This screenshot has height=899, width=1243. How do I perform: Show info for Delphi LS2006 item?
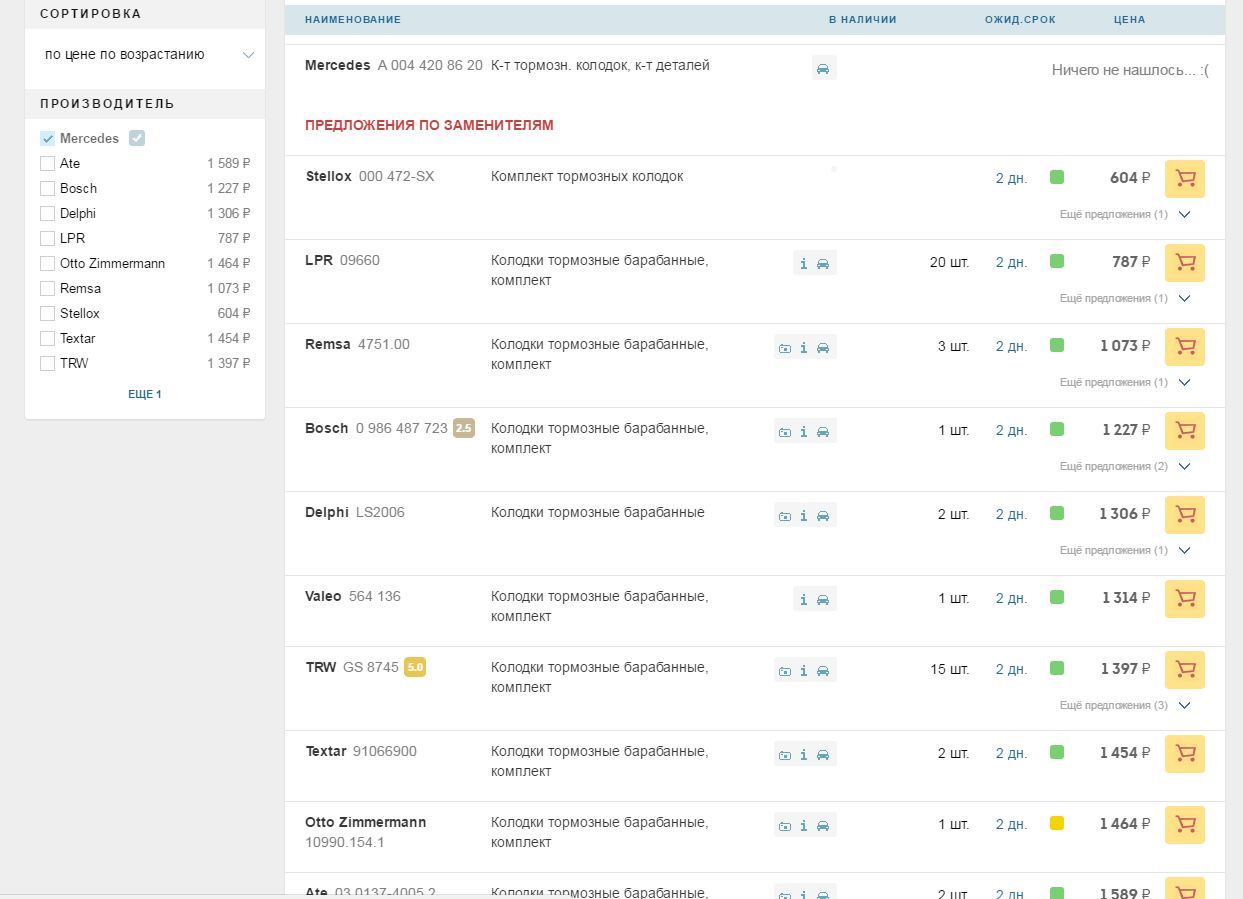803,516
